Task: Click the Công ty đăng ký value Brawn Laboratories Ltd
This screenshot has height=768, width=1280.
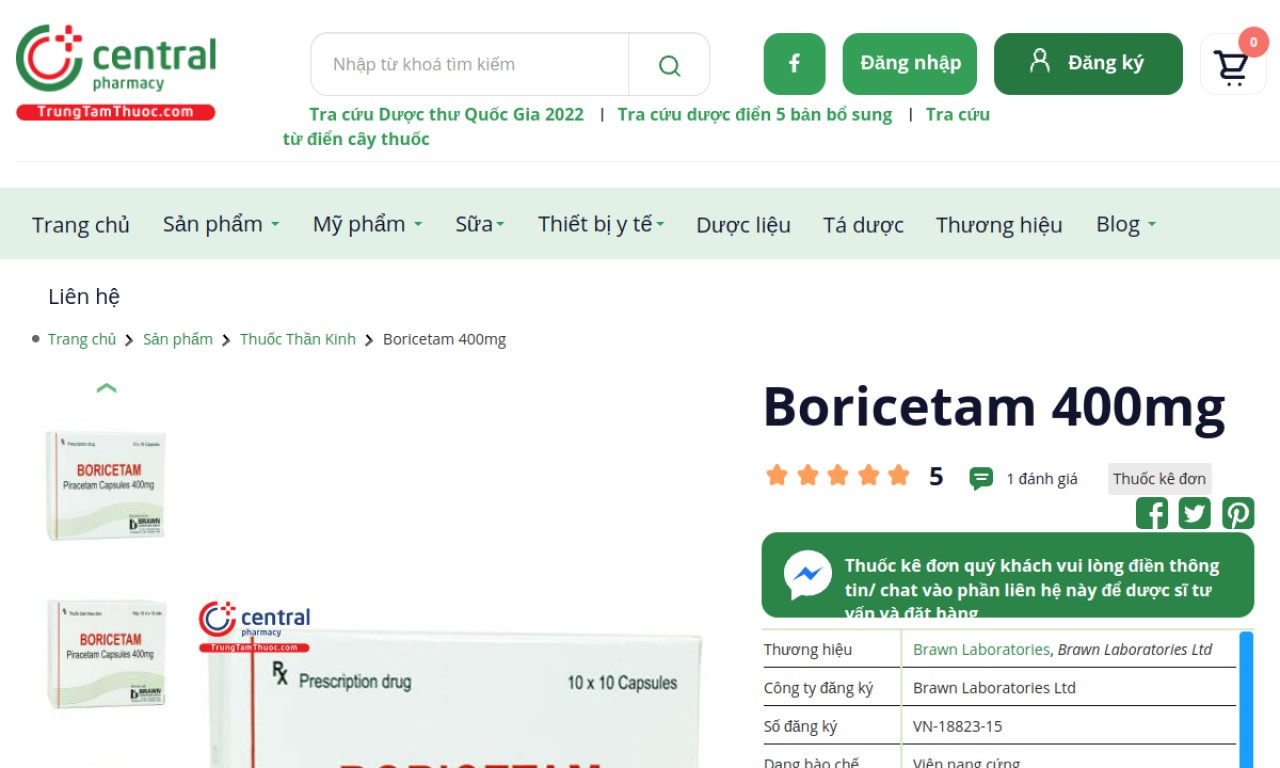Action: click(994, 688)
